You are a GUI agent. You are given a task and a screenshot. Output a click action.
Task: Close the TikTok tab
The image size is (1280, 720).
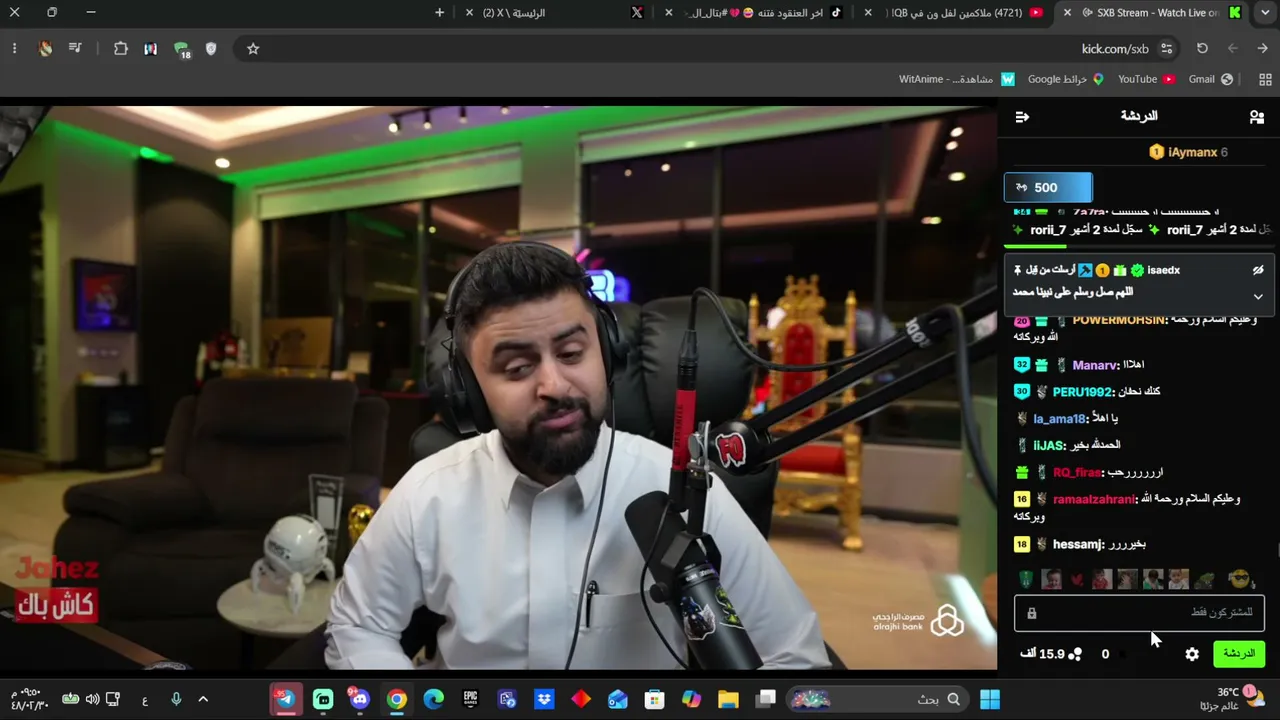670,13
